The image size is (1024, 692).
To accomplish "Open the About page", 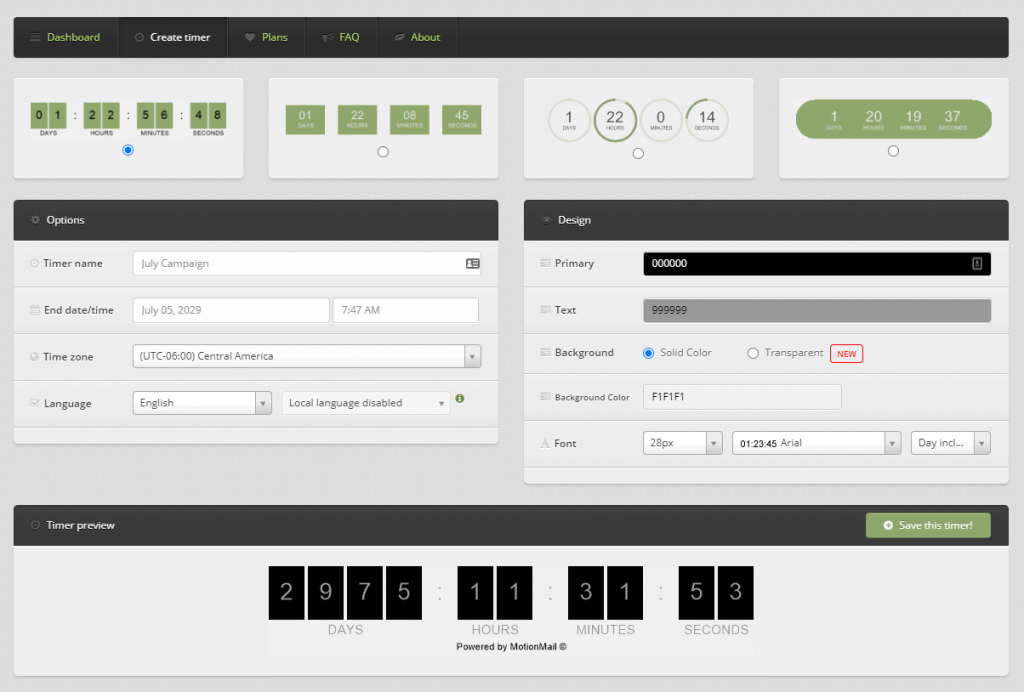I will 417,37.
